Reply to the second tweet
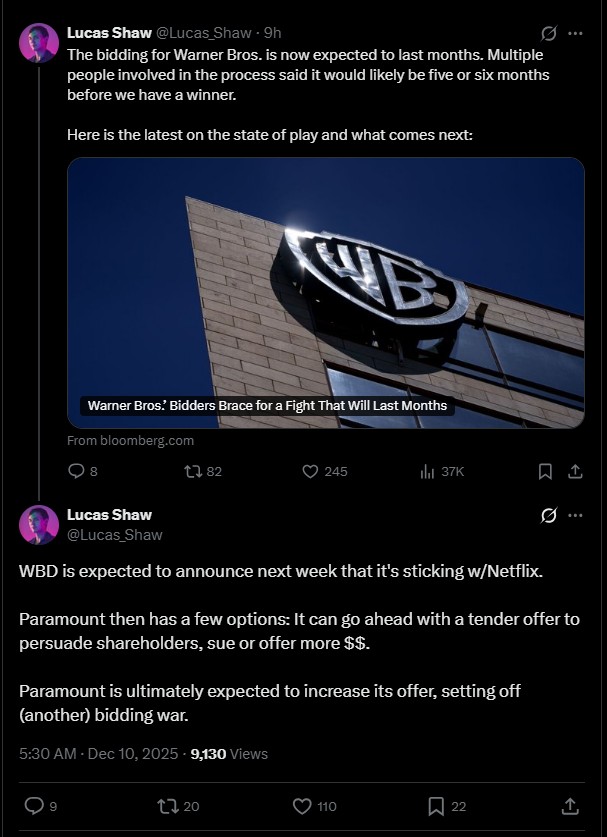 click(x=34, y=805)
